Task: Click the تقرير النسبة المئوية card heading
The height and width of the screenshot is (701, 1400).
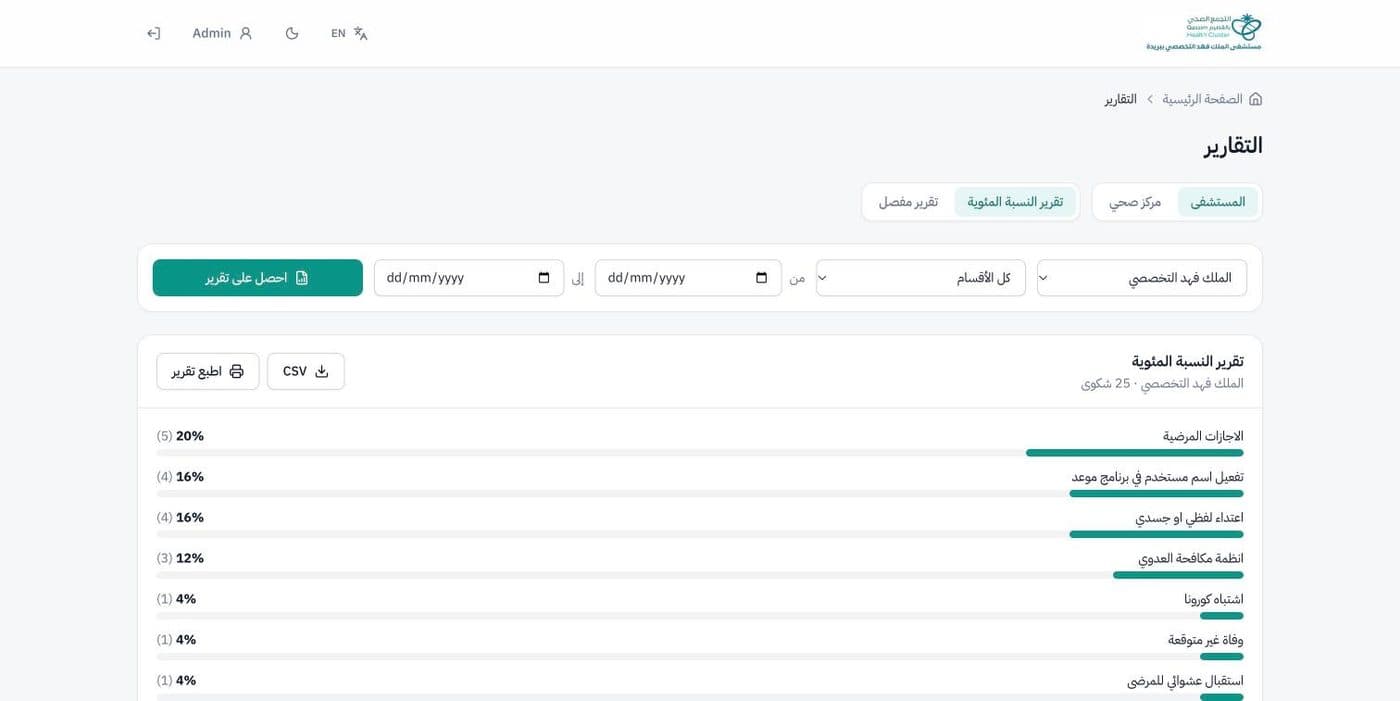Action: click(1188, 361)
